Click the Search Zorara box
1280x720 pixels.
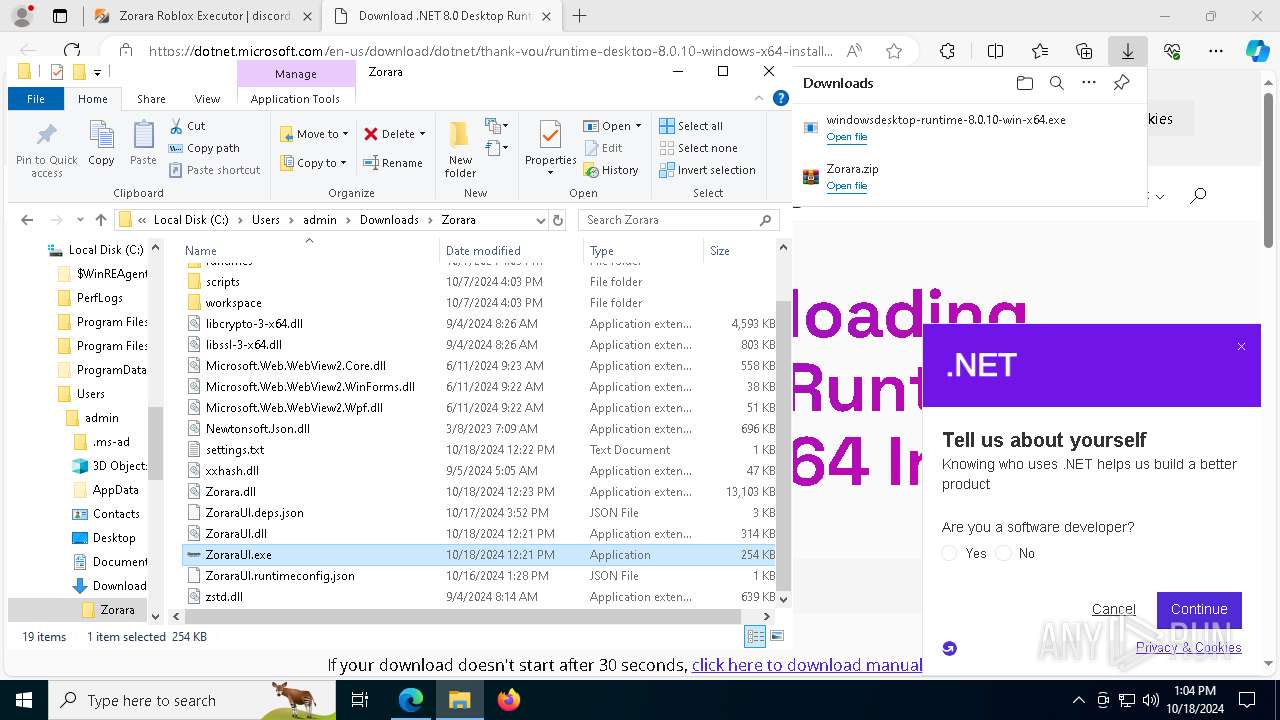pos(680,220)
